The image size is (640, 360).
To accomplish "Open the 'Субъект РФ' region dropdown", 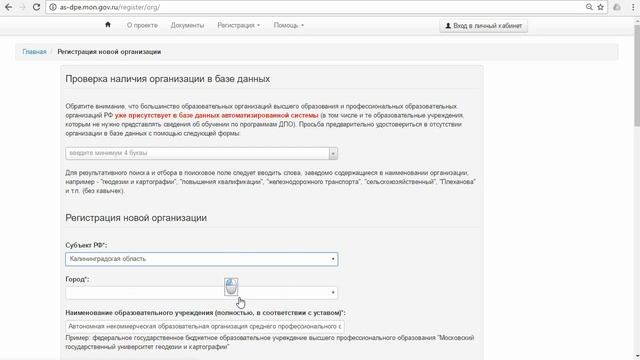I will pos(202,259).
